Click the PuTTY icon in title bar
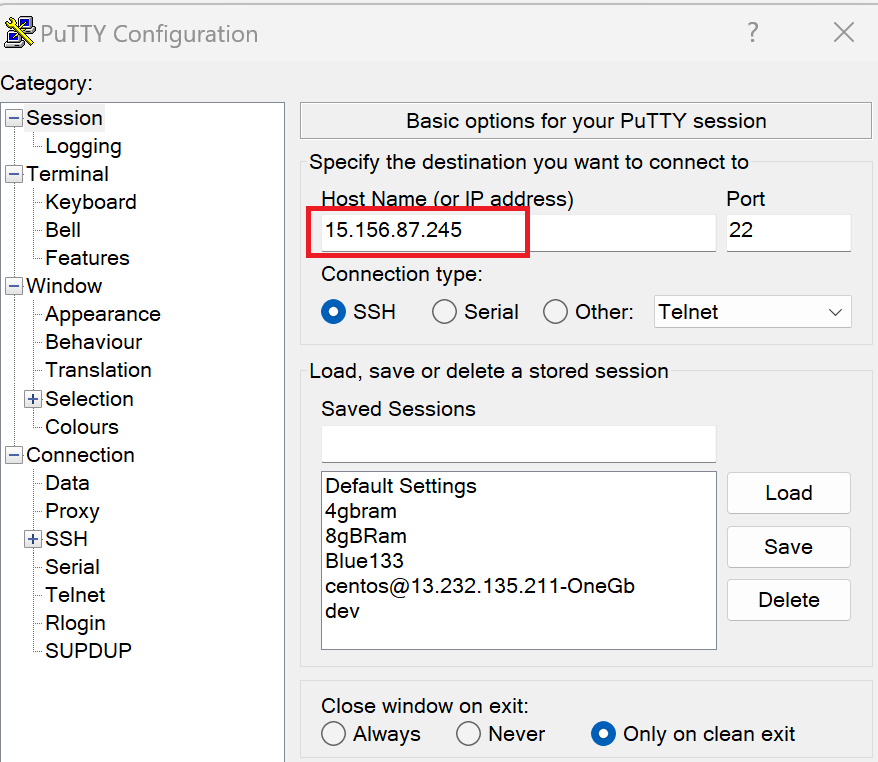Screen dimensions: 878x762 pos(20,32)
